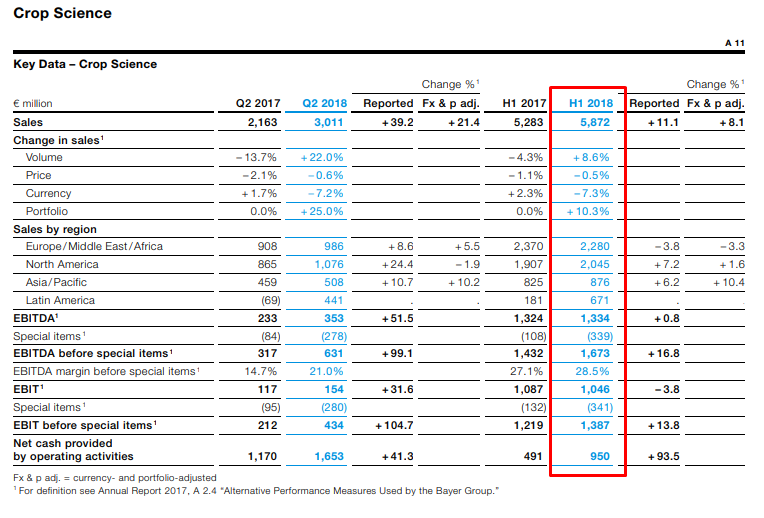Image resolution: width=764 pixels, height=518 pixels.
Task: Click the Q2 2017 column header
Action: (x=256, y=103)
